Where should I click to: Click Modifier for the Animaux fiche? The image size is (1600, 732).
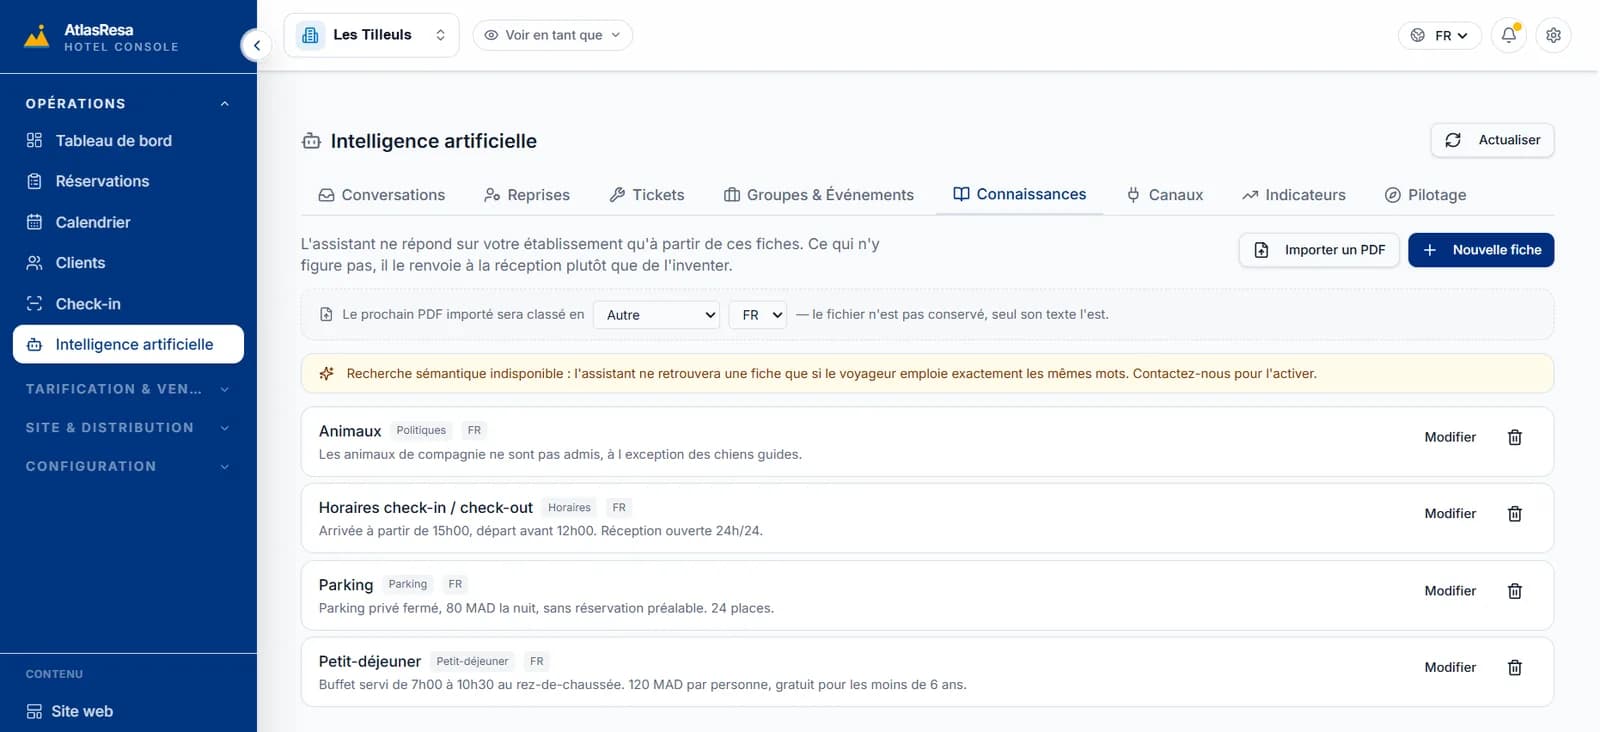coord(1450,437)
